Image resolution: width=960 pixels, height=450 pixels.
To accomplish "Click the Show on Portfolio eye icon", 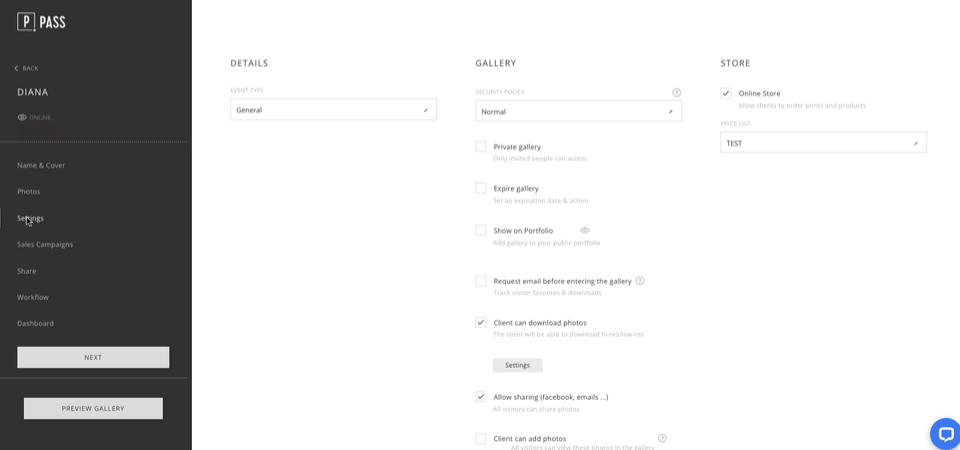I will [x=585, y=231].
